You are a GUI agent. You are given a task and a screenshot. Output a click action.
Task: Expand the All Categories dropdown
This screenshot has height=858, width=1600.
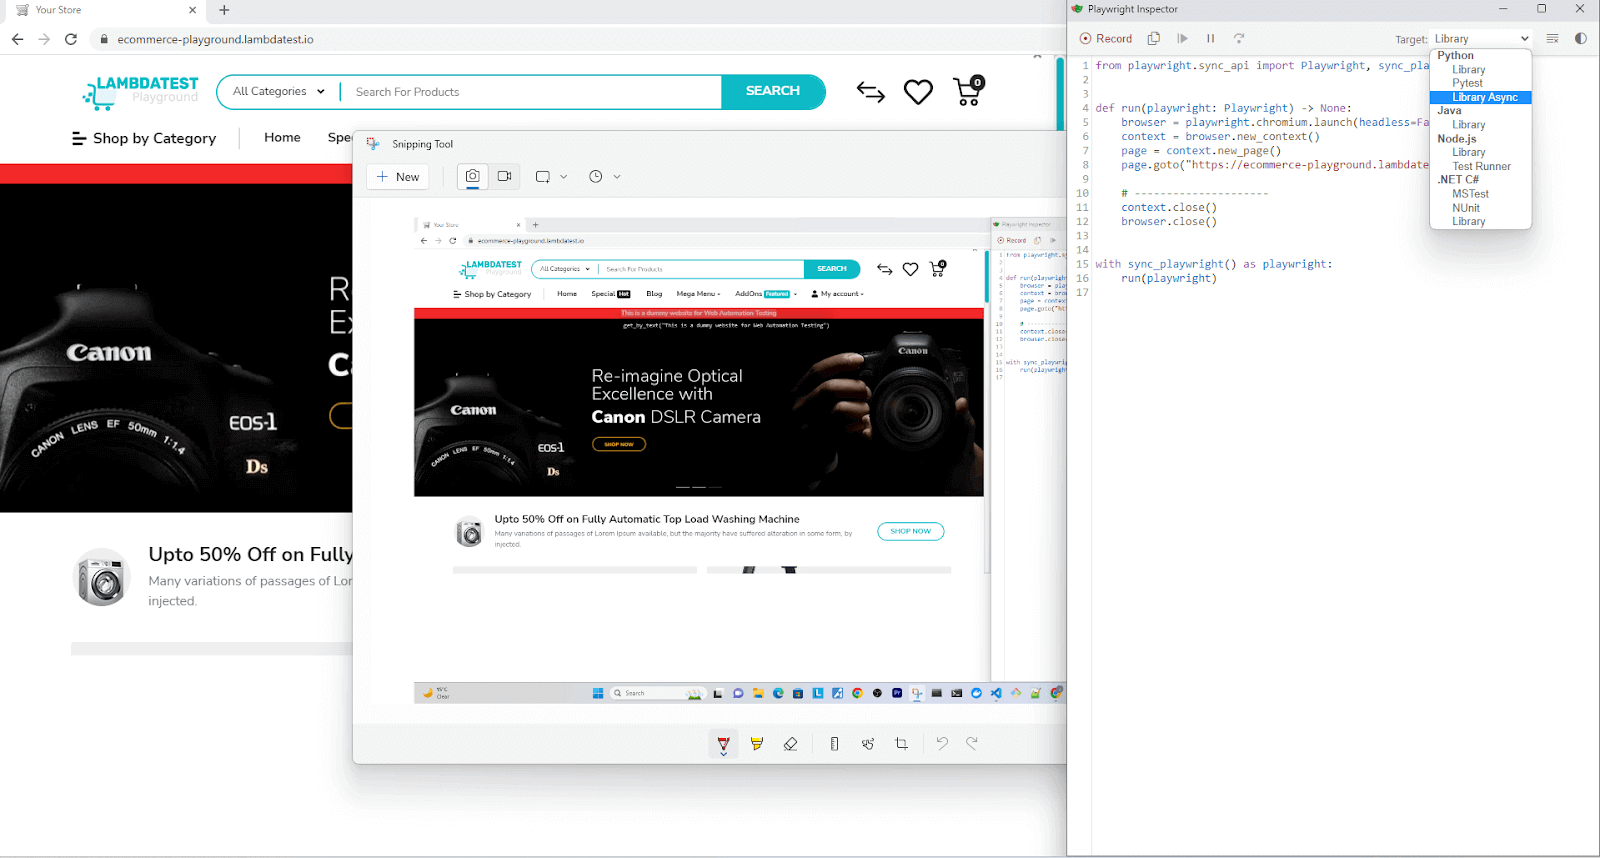279,91
